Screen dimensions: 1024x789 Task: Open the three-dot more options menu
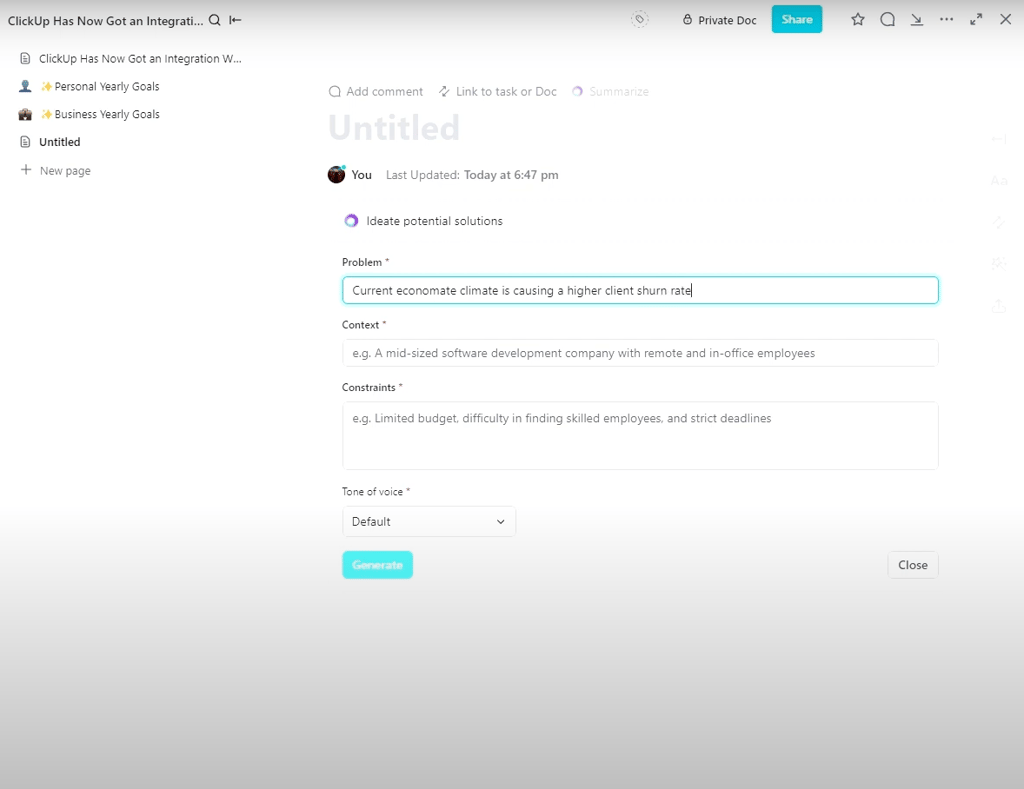946,20
